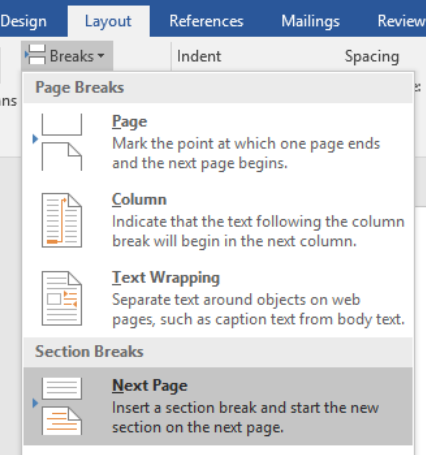Select the Column break icon
The image size is (426, 455).
(x=62, y=220)
